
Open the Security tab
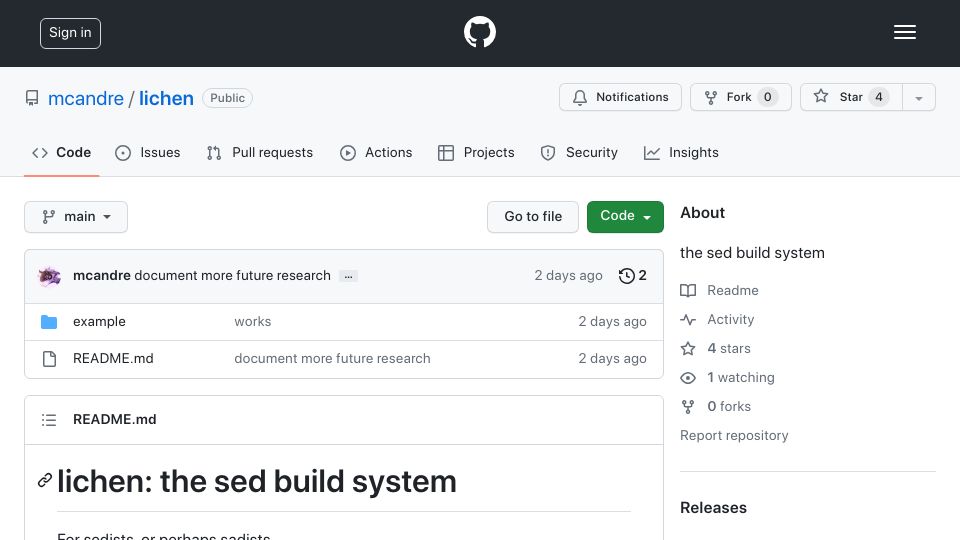coord(579,152)
